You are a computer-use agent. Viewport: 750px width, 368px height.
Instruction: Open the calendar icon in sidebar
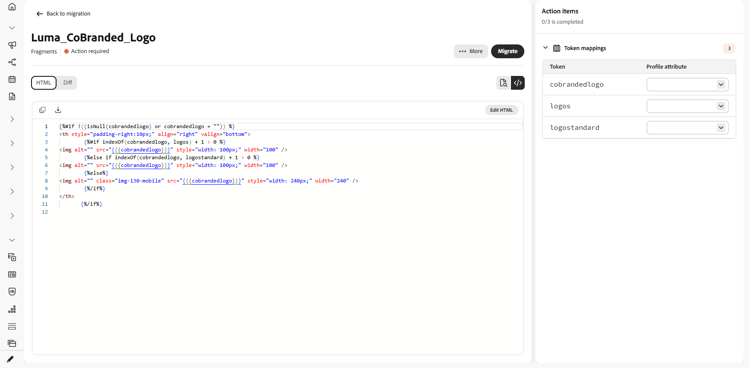tap(12, 79)
